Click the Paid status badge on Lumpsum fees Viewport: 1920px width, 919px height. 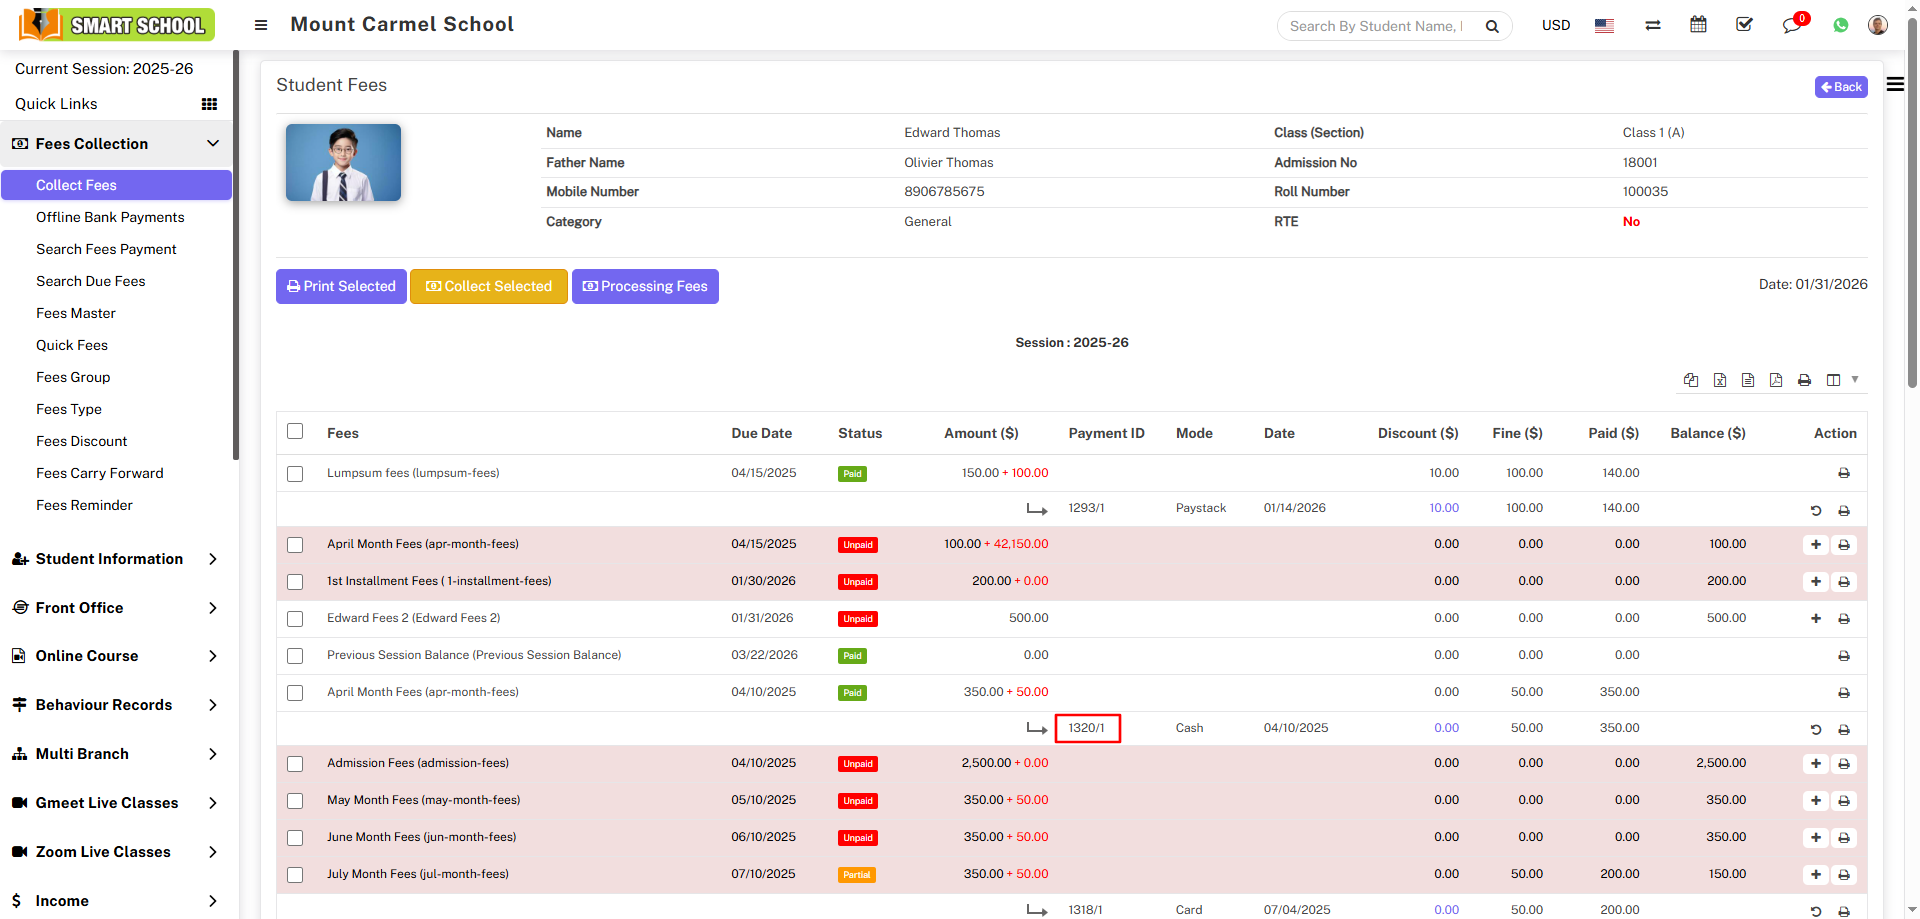(x=852, y=473)
